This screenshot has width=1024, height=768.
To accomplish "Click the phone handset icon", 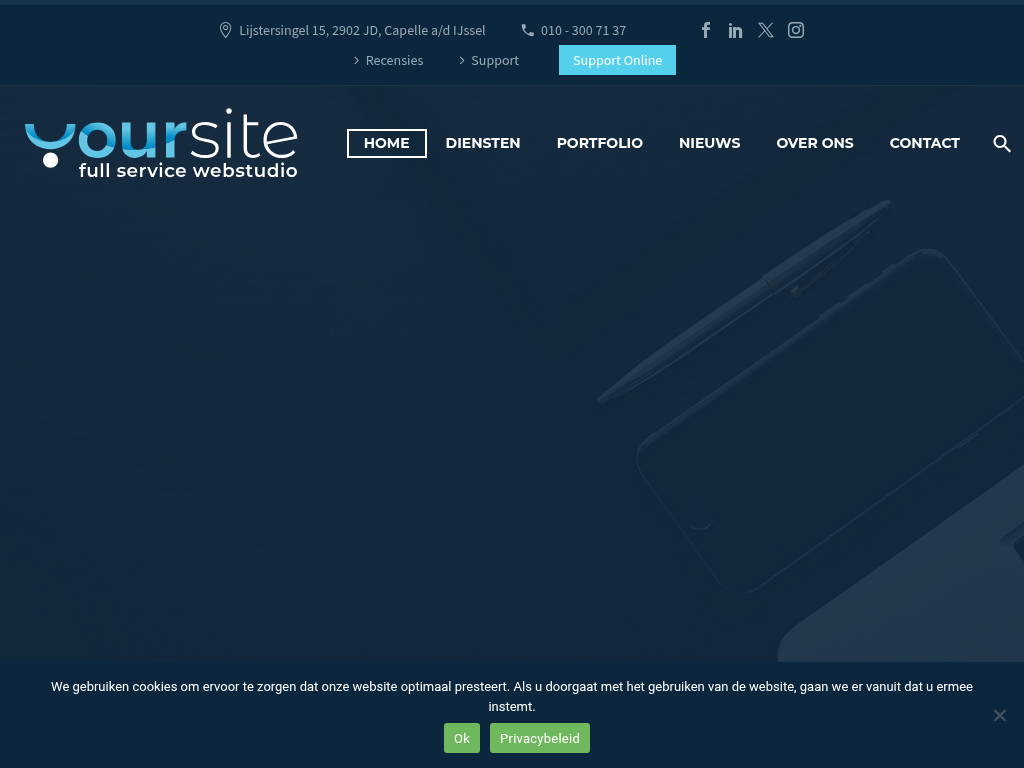I will coord(528,30).
